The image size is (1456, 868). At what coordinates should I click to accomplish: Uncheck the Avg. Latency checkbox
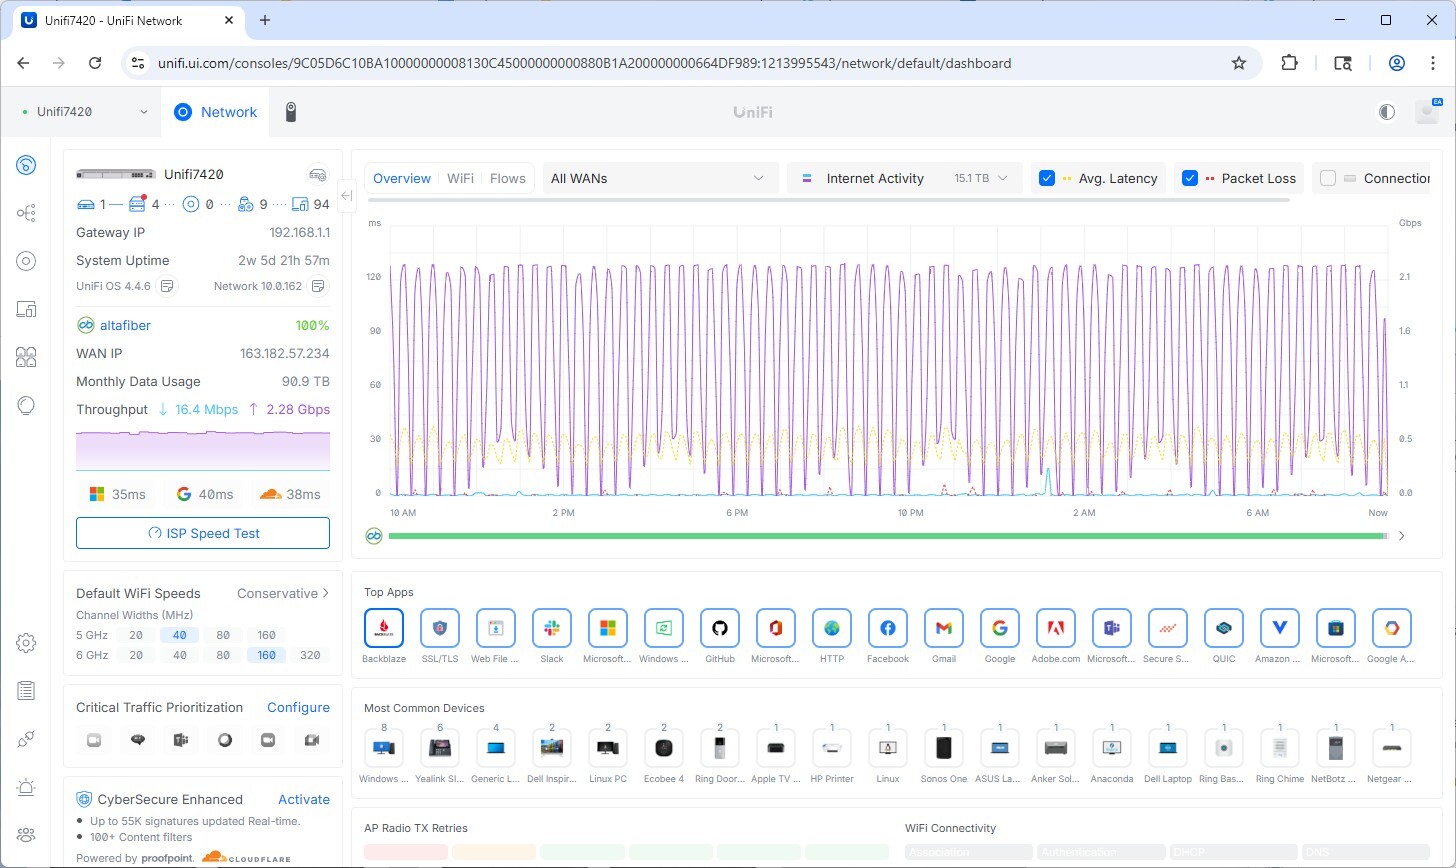pyautogui.click(x=1047, y=178)
